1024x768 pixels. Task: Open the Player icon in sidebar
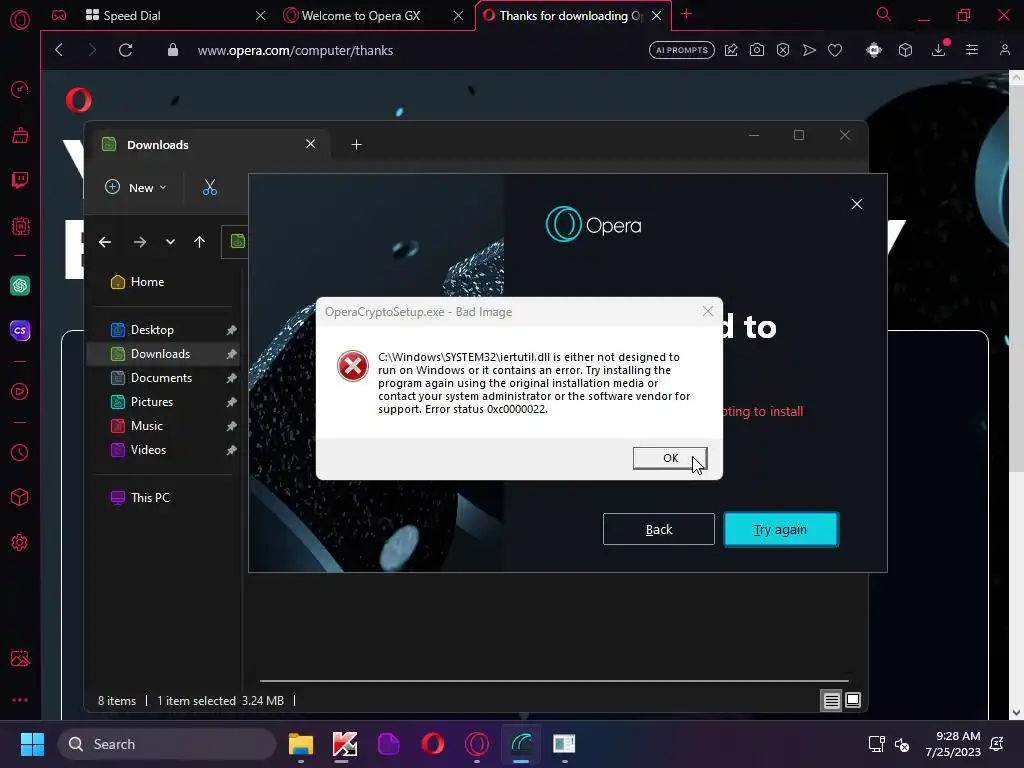pos(20,392)
